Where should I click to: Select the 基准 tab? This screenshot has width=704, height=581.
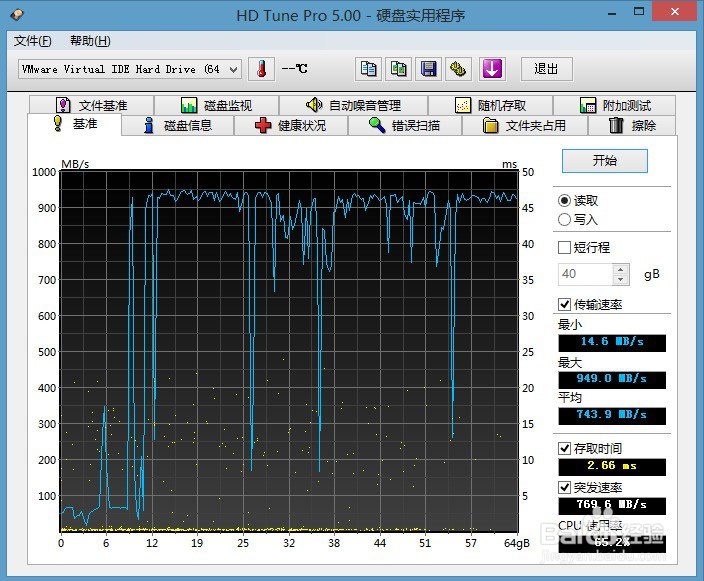(75, 124)
